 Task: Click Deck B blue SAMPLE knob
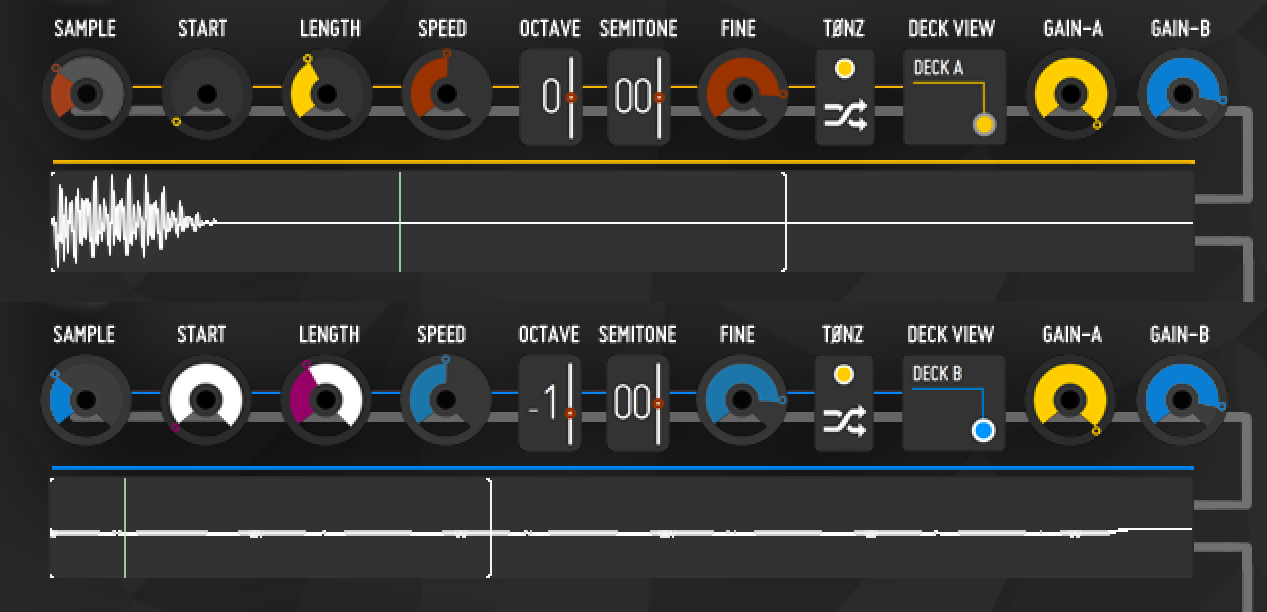pos(87,400)
